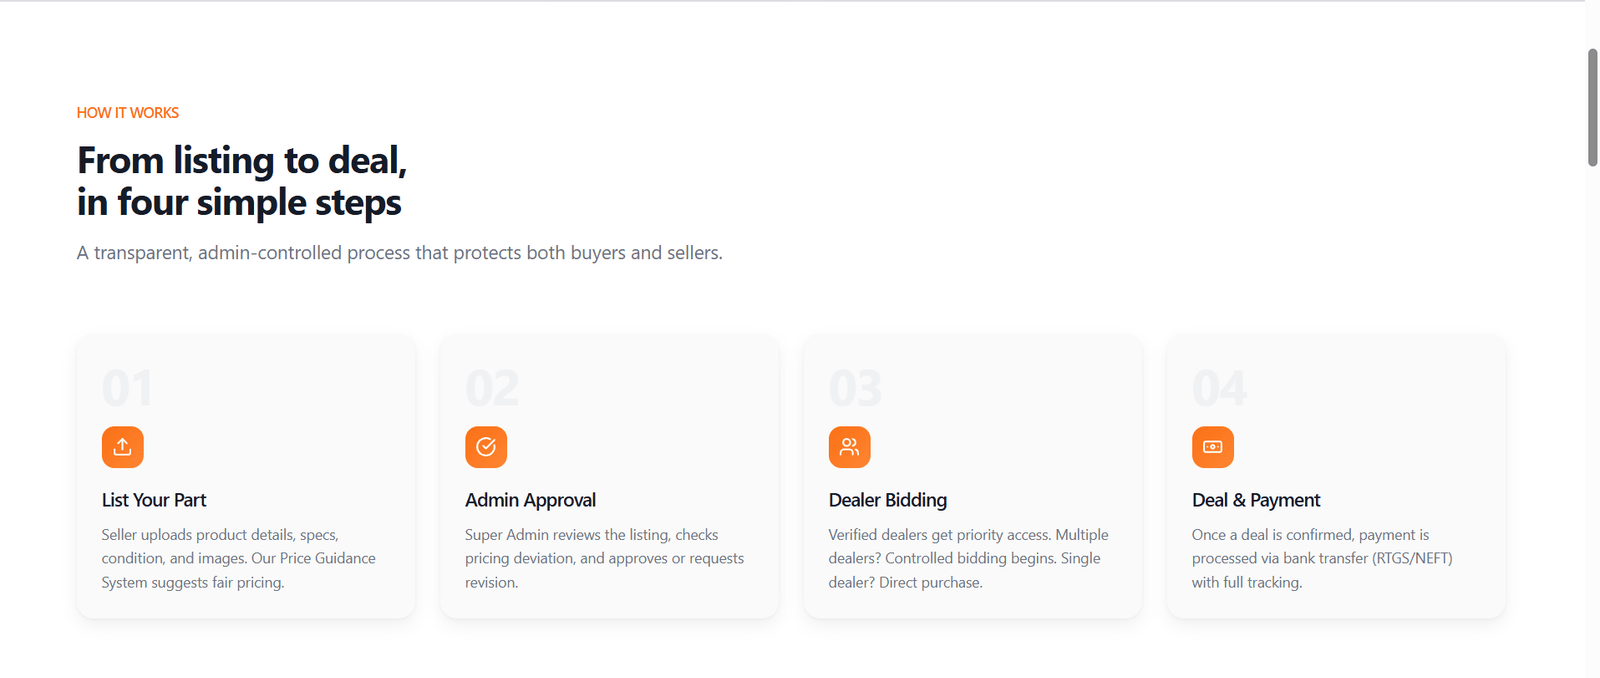
Task: Click the Price Guidance System description text
Action: click(238, 558)
